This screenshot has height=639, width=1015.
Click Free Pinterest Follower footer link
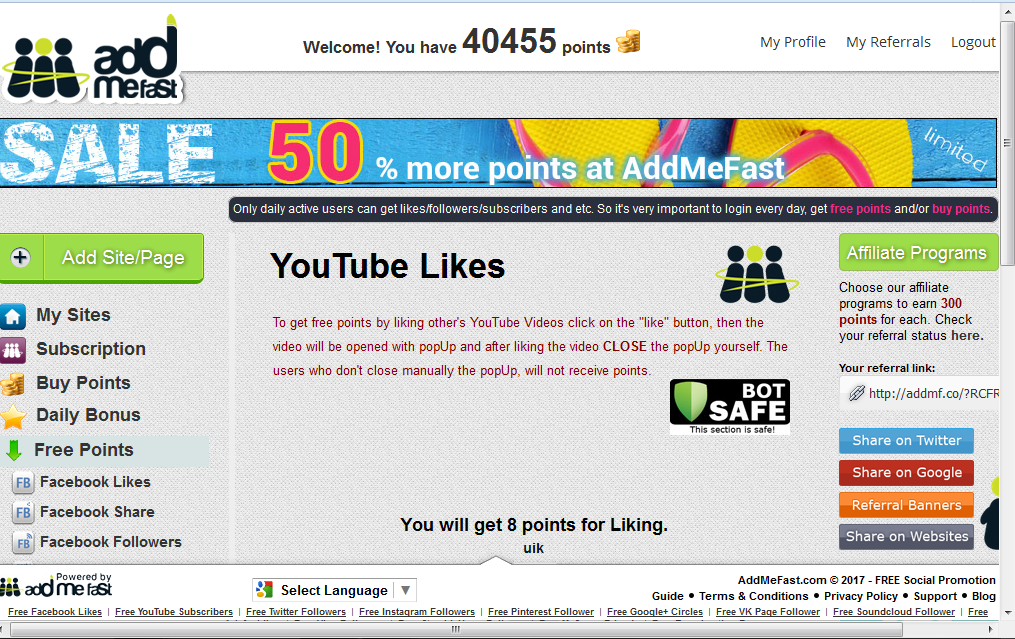coord(541,611)
